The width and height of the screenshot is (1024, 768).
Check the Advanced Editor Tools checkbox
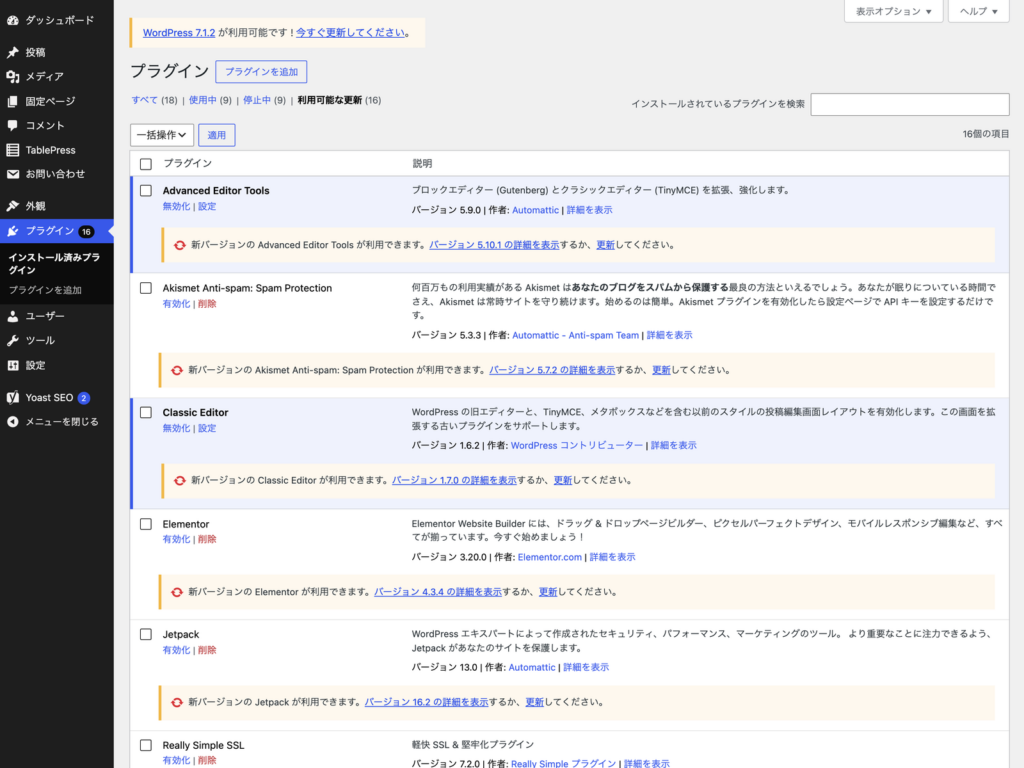pyautogui.click(x=146, y=191)
